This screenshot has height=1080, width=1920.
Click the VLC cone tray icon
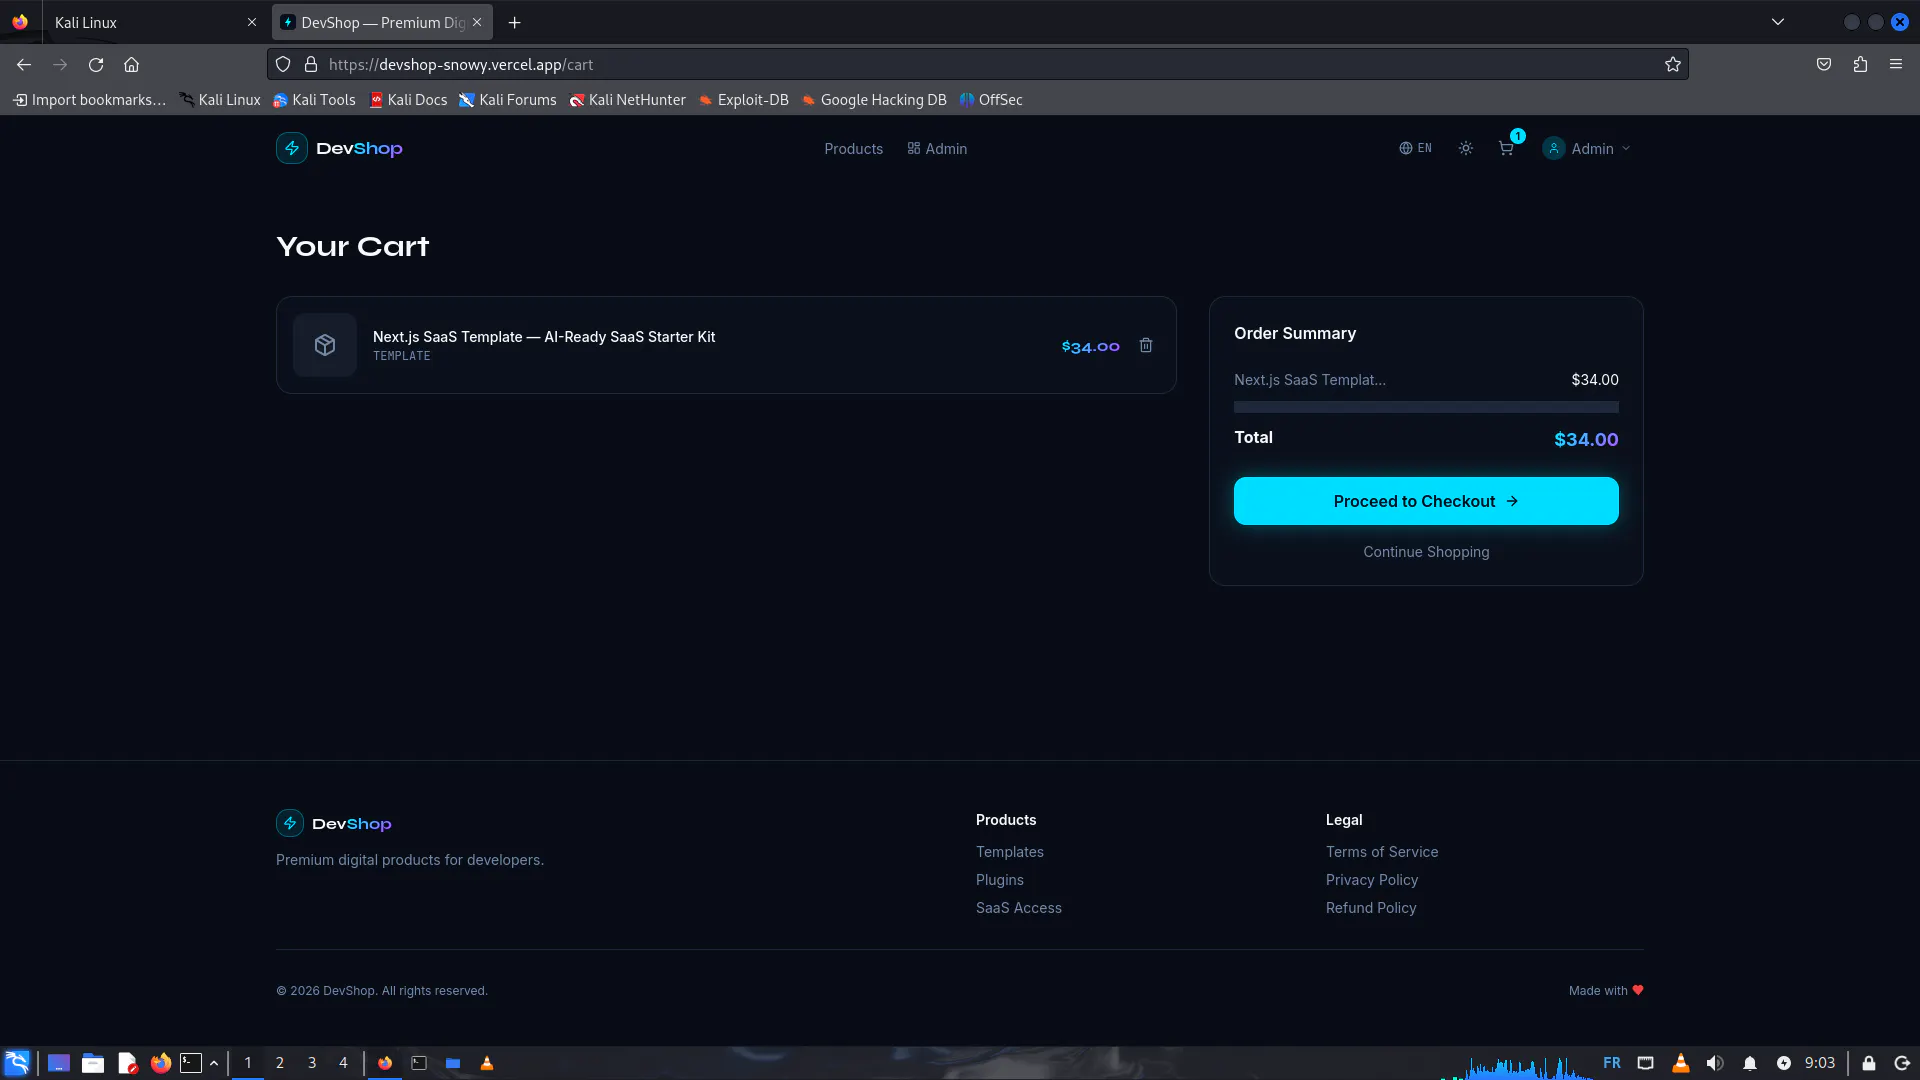1681,1063
